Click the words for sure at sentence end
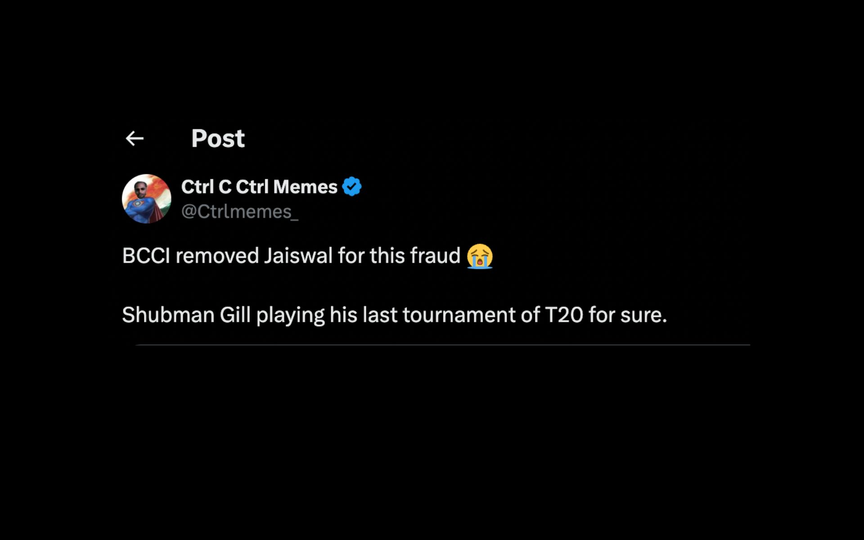 [628, 315]
